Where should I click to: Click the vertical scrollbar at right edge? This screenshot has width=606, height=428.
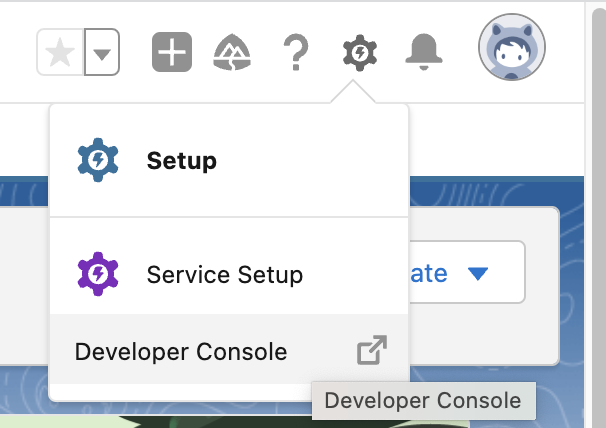tap(599, 217)
